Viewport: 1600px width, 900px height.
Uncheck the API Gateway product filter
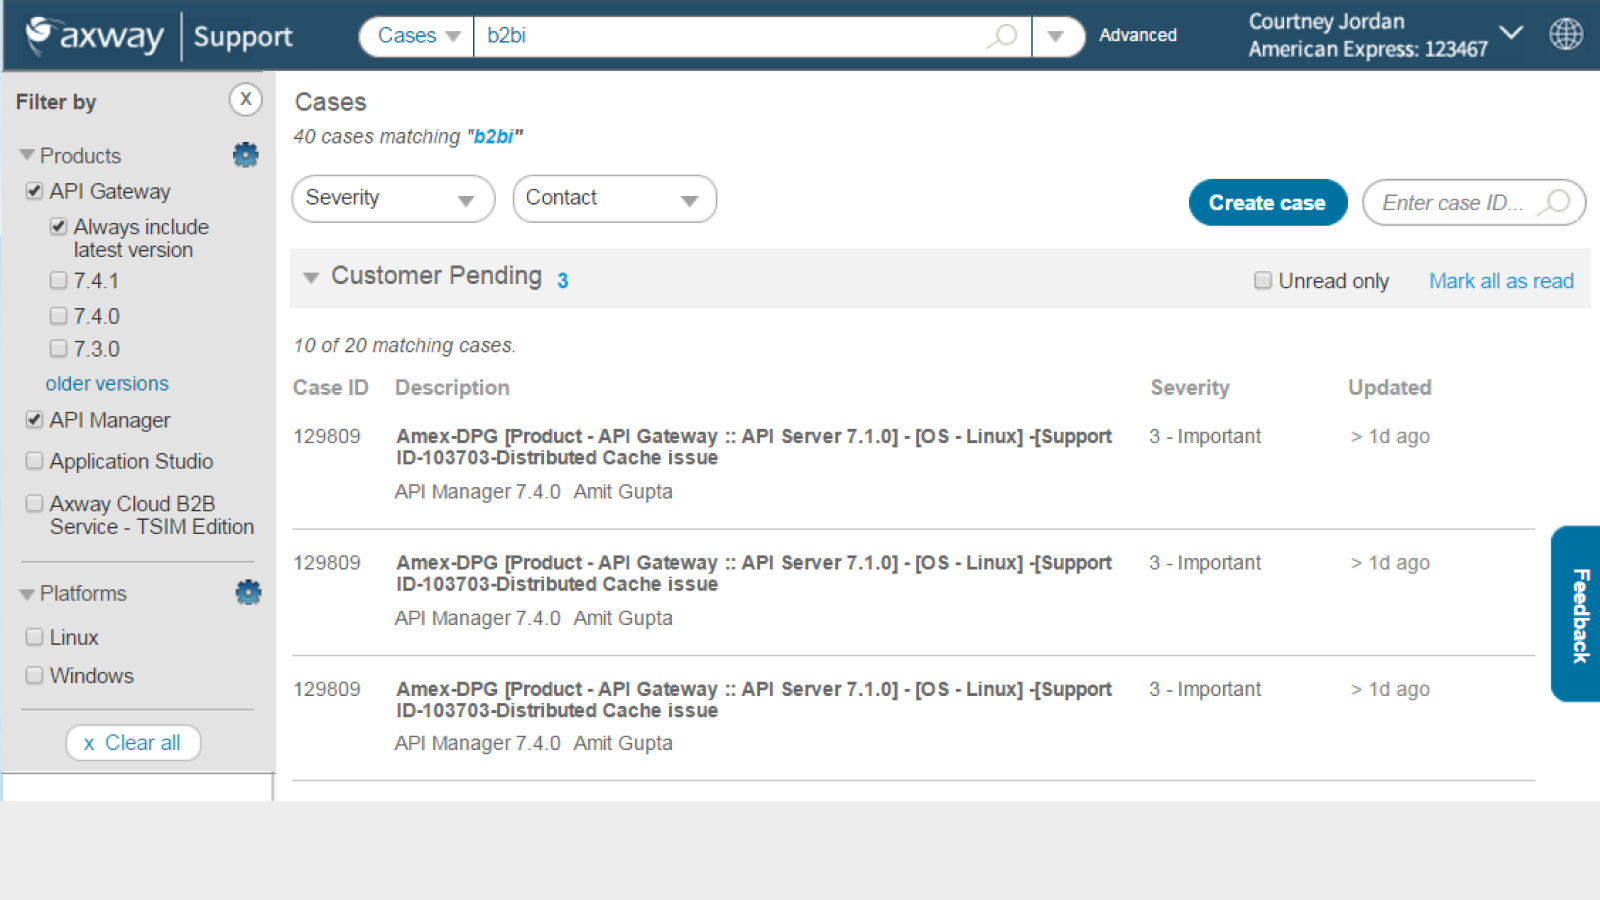(x=35, y=191)
